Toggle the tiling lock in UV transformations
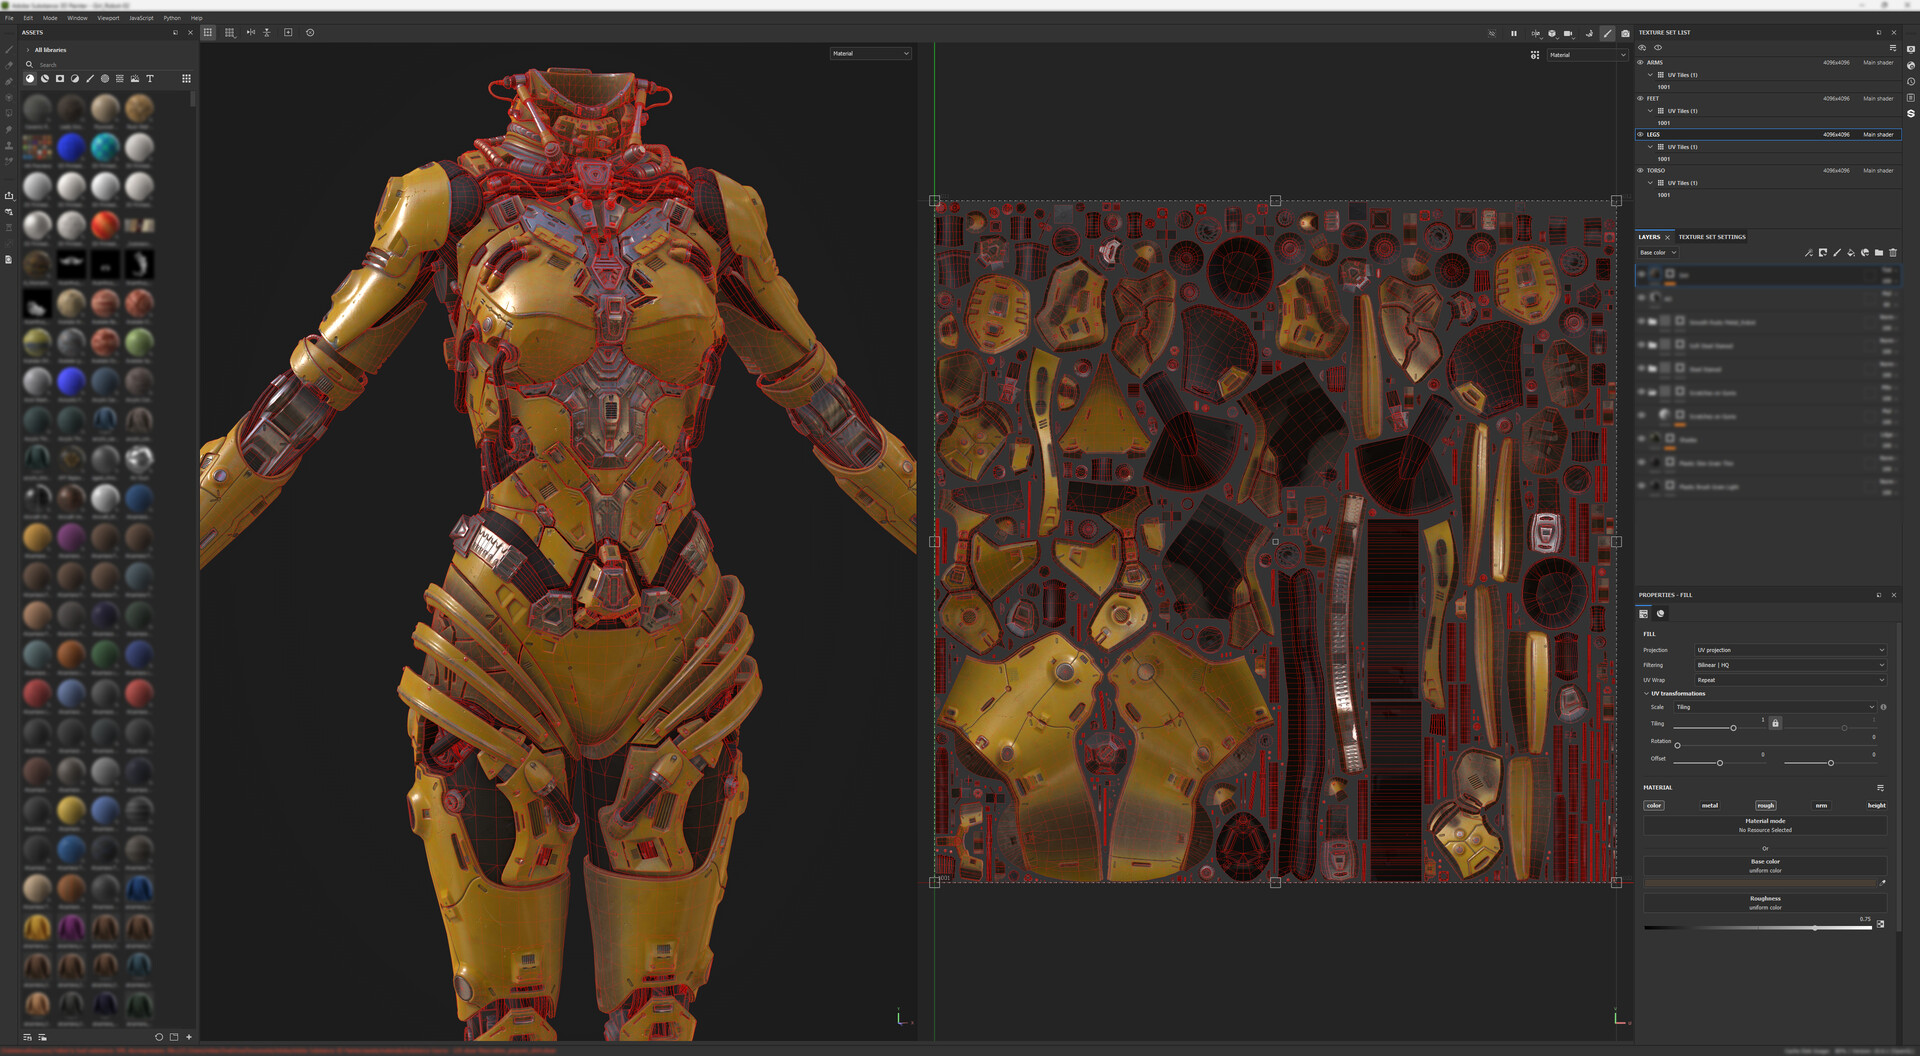The image size is (1920, 1056). coord(1775,723)
